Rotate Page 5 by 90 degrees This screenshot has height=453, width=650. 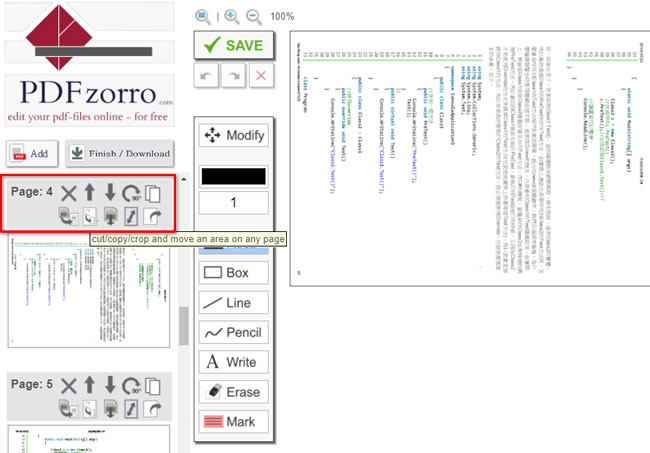(132, 386)
